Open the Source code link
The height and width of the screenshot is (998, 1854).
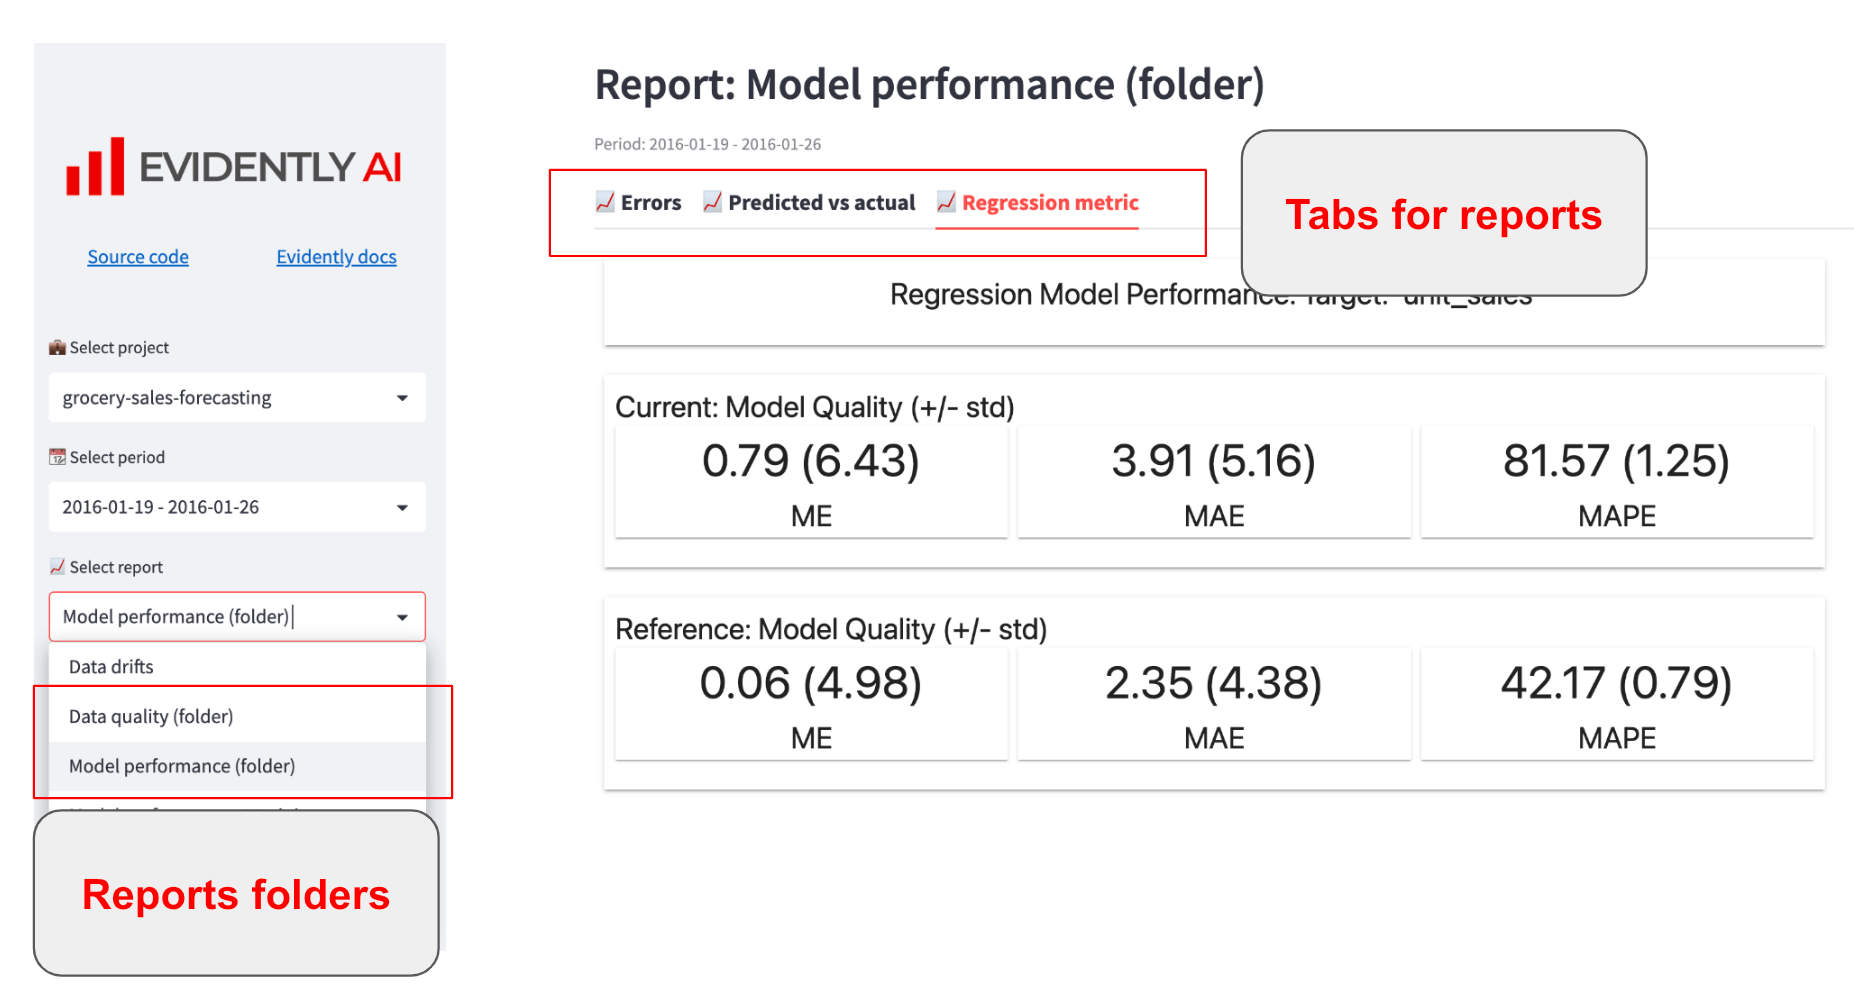tap(138, 257)
